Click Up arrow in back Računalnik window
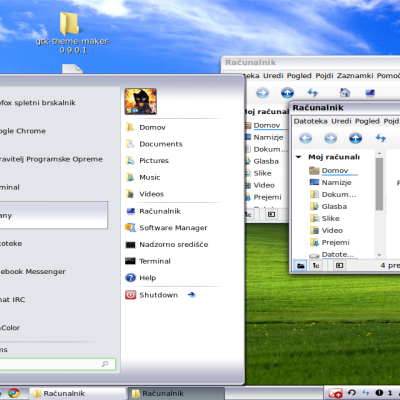The height and width of the screenshot is (400, 400). pyautogui.click(x=287, y=93)
